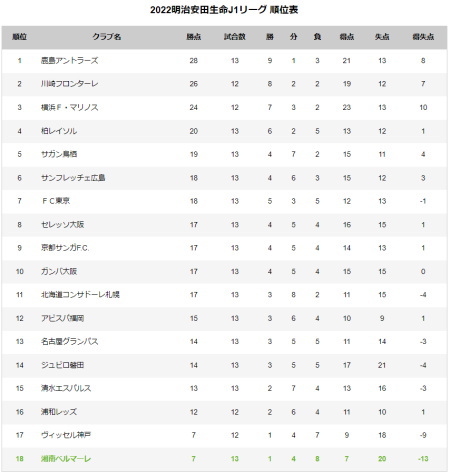The width and height of the screenshot is (450, 475).
Task: Click サンフレッチェ広島 club name
Action: (73, 178)
